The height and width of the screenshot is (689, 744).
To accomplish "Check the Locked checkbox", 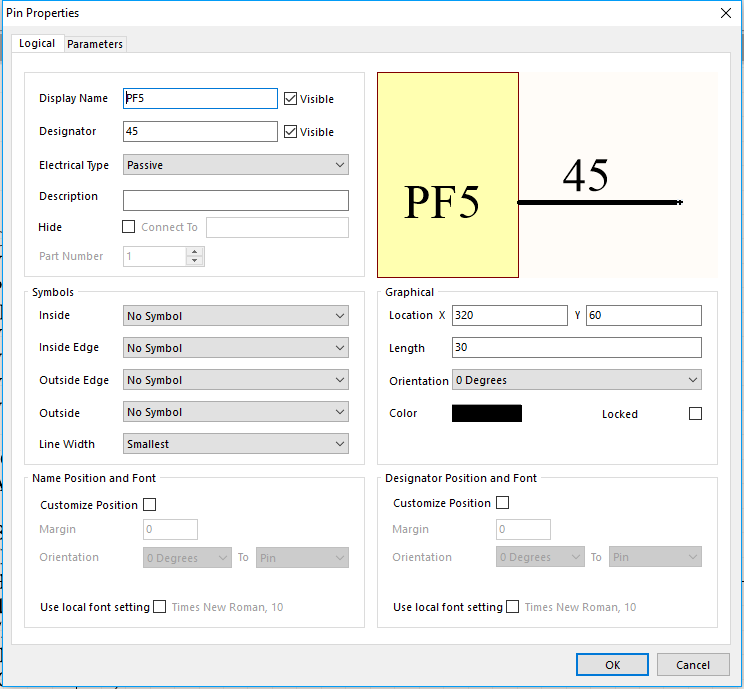I will pos(695,414).
